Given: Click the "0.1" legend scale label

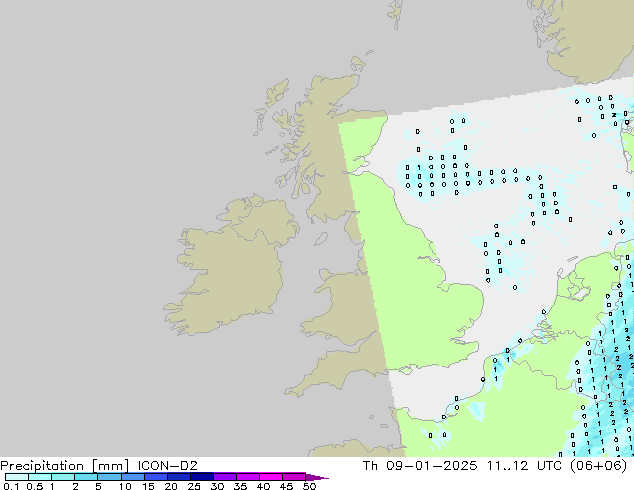Looking at the screenshot, I should 11,486.
